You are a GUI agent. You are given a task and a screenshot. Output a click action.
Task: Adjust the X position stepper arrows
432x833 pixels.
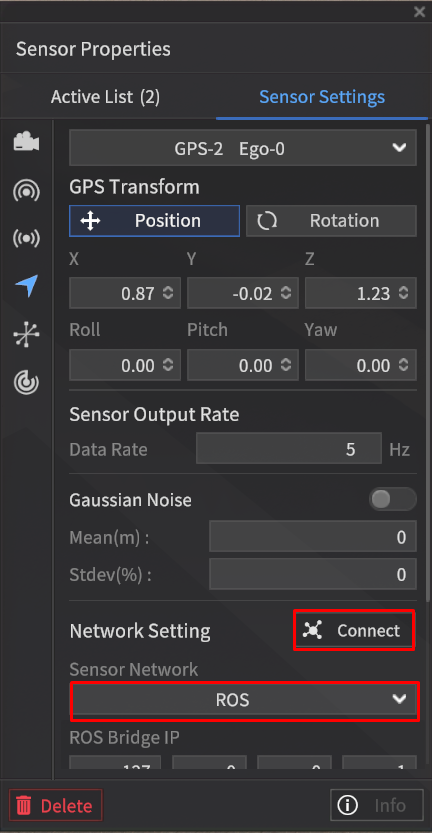(168, 293)
